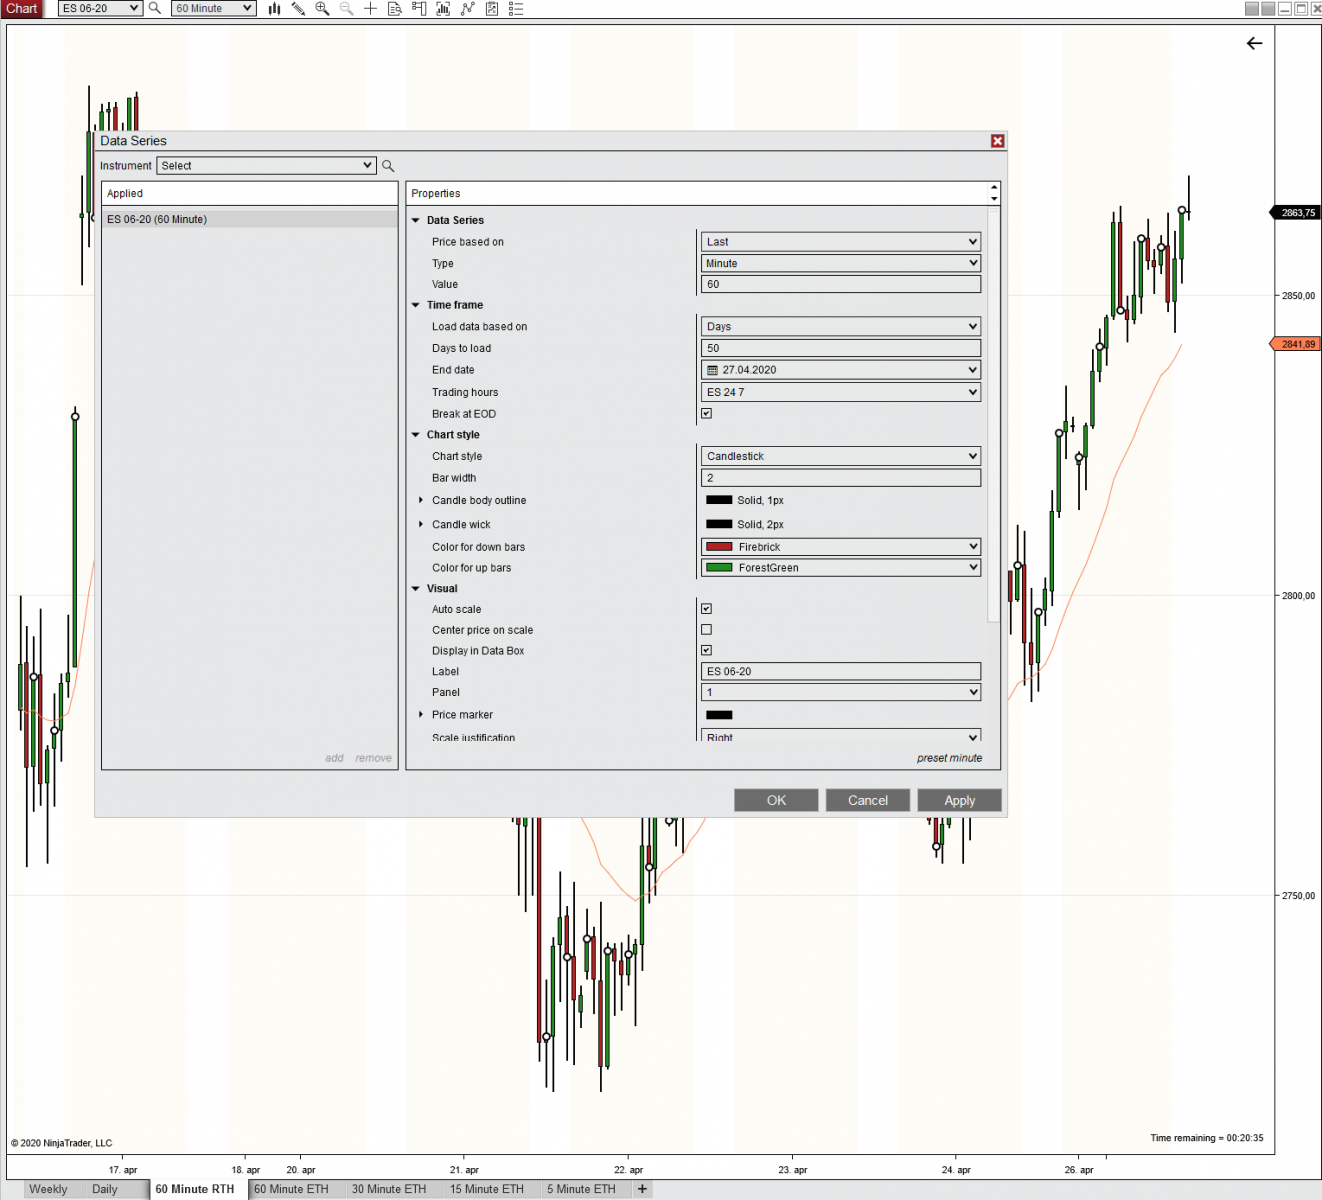The width and height of the screenshot is (1322, 1200).
Task: Collapse the Data Series section
Action: coord(416,220)
